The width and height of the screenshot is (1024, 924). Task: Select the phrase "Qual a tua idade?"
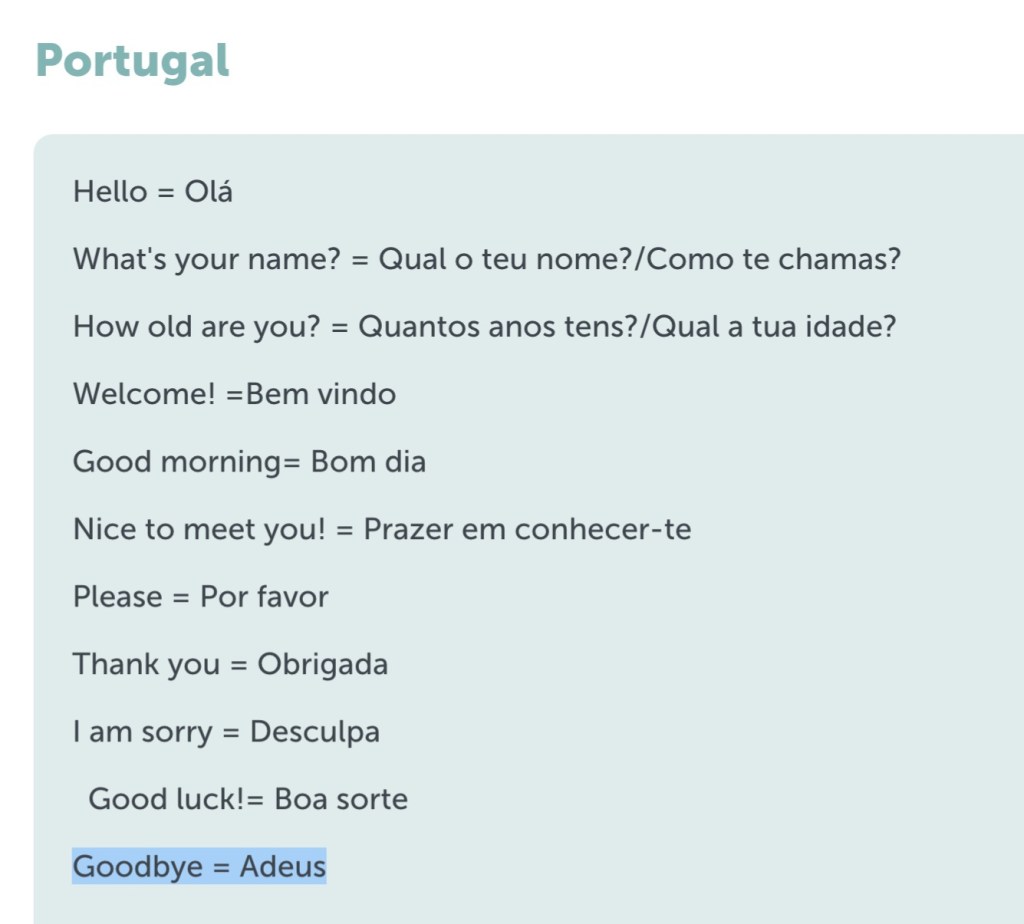774,327
